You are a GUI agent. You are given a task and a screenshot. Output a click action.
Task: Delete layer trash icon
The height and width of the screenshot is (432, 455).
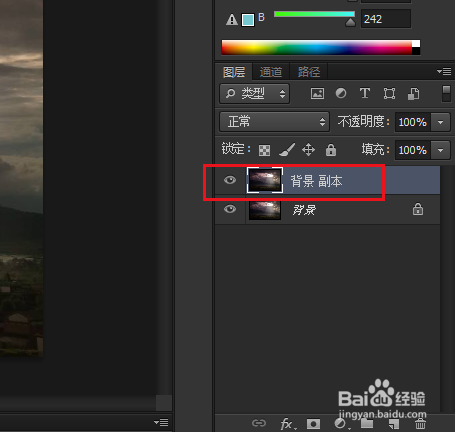pos(420,423)
